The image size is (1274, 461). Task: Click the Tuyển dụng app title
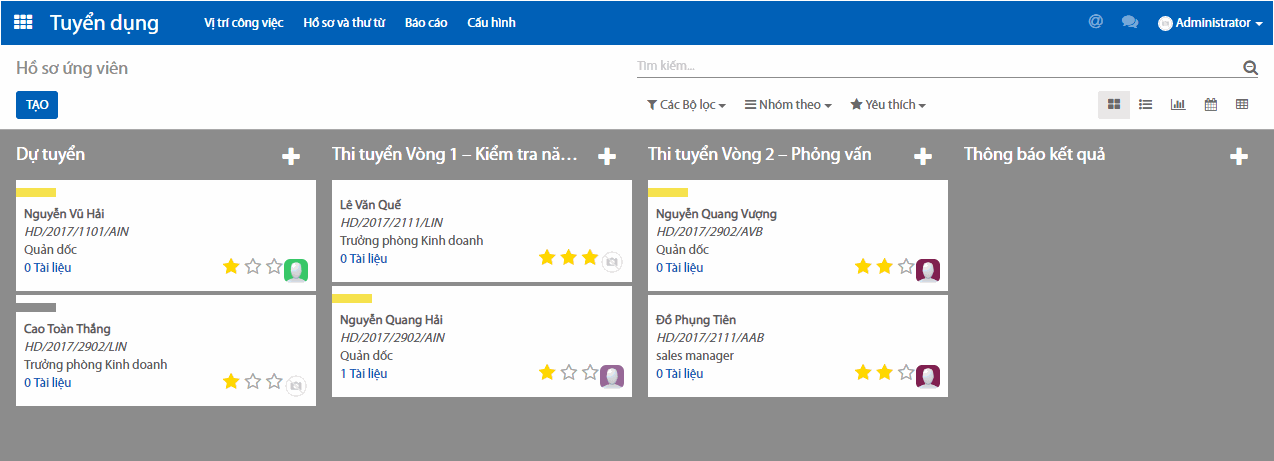(x=104, y=23)
